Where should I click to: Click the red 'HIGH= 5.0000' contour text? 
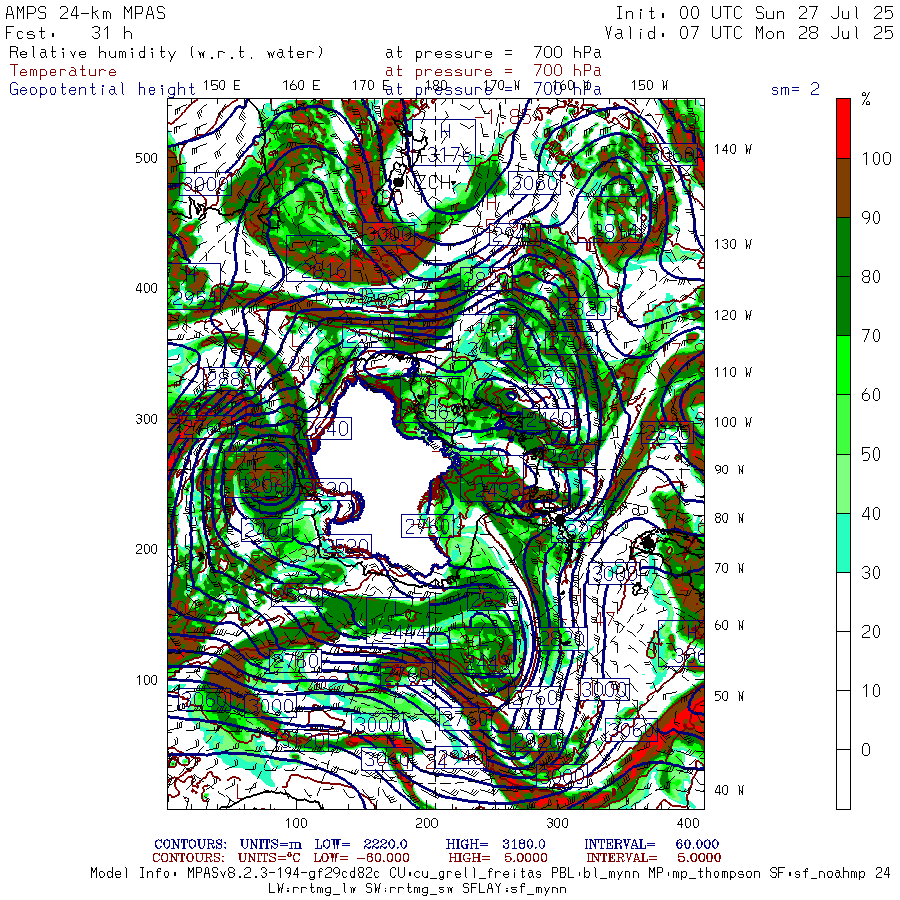tap(498, 858)
